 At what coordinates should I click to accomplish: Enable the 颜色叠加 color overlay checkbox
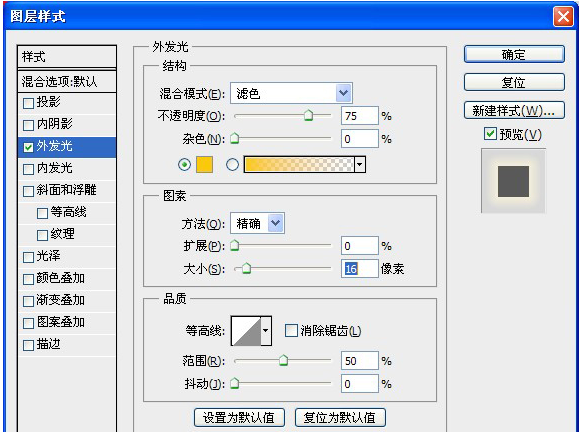pyautogui.click(x=28, y=279)
